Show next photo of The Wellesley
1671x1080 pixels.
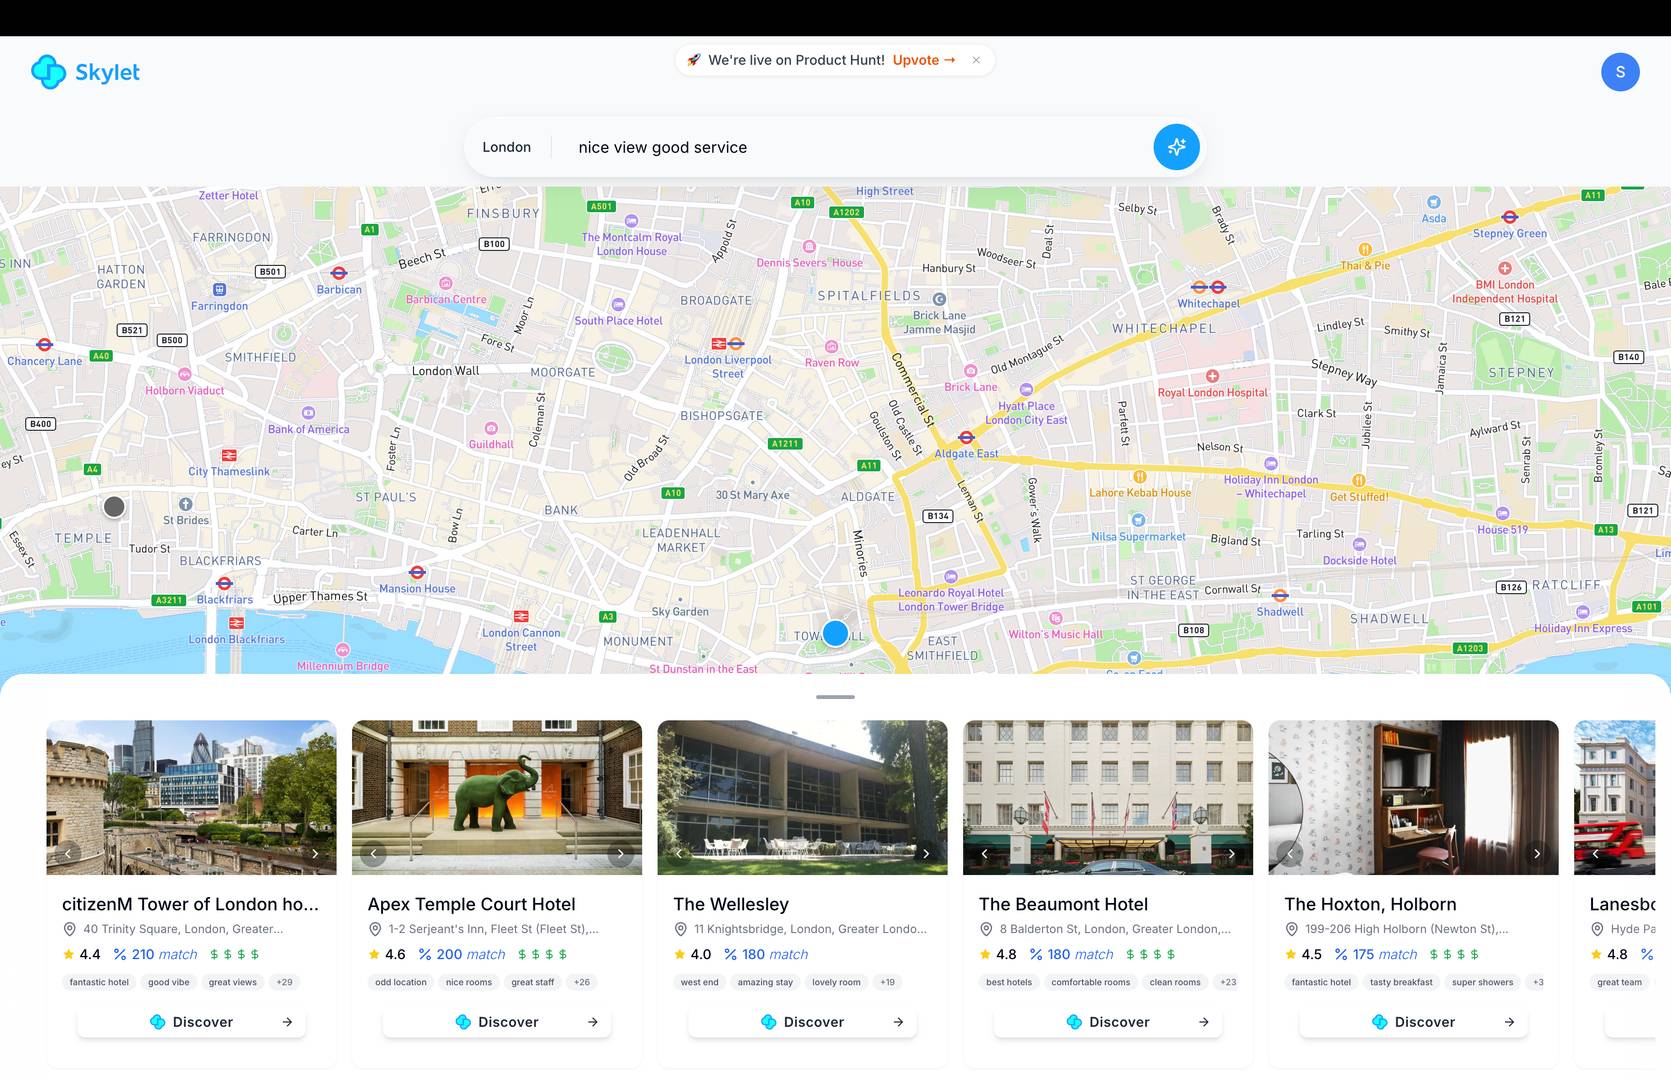click(x=926, y=854)
